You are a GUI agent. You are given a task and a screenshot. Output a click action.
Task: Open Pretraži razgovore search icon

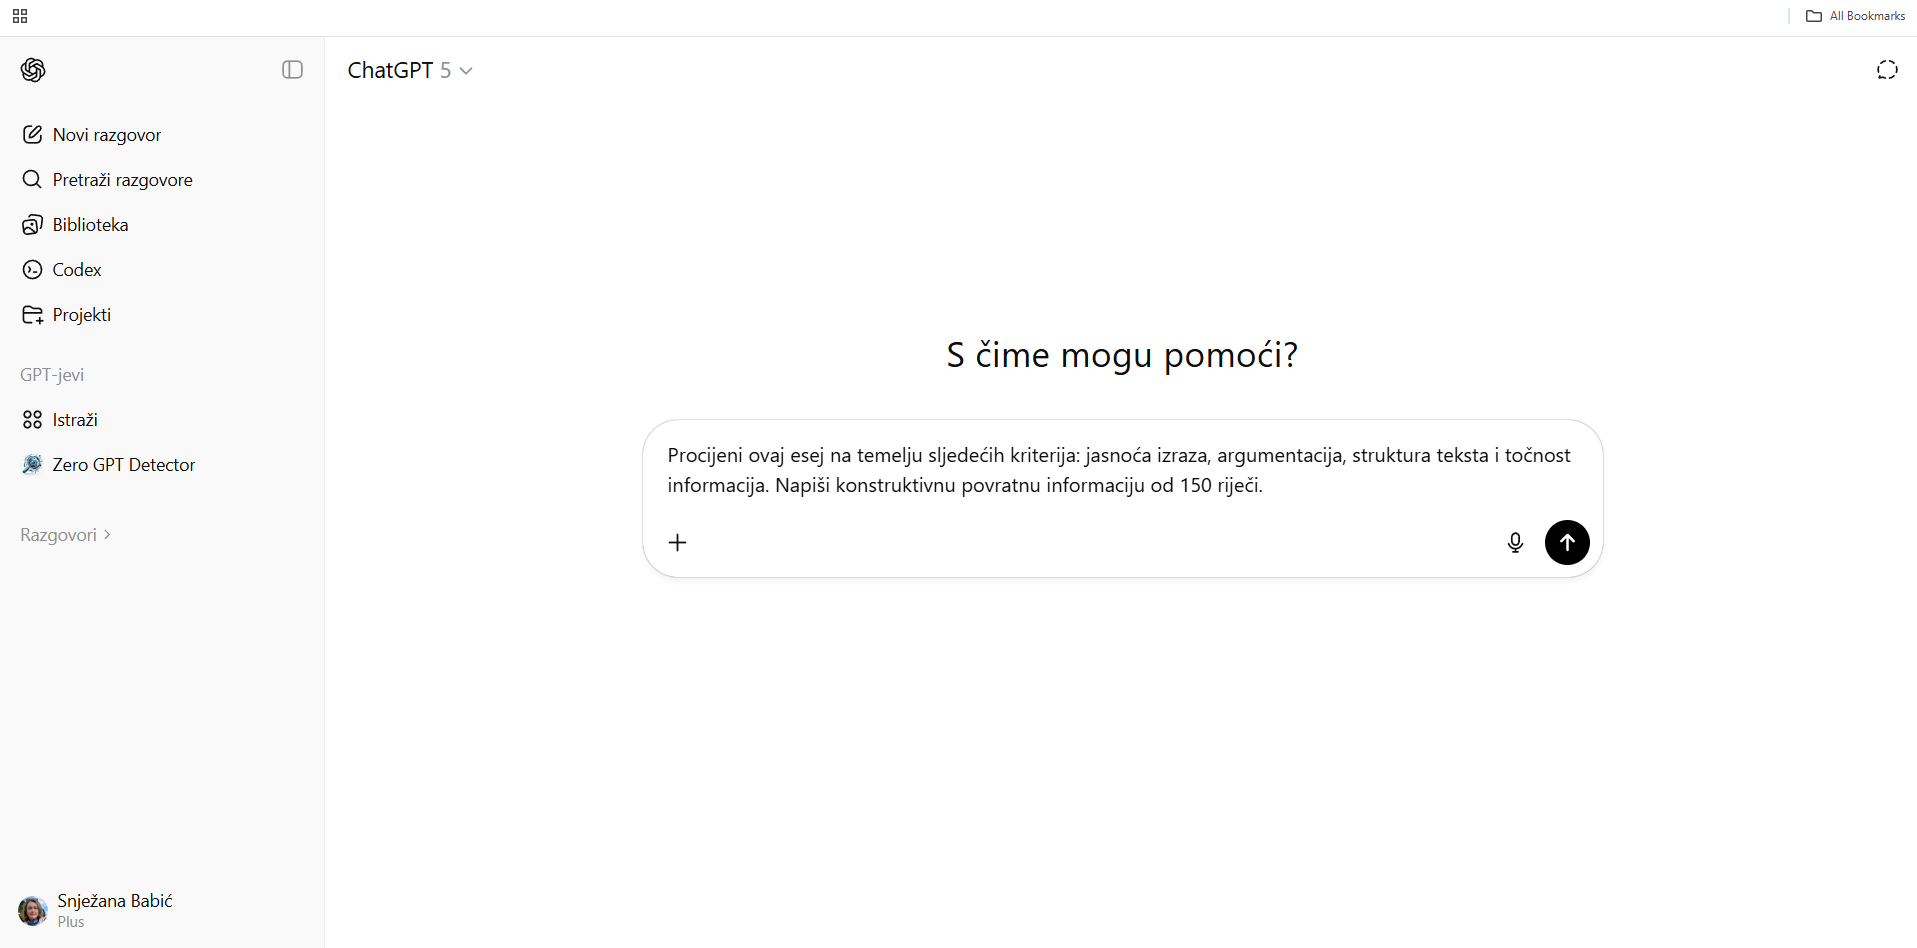click(x=32, y=180)
